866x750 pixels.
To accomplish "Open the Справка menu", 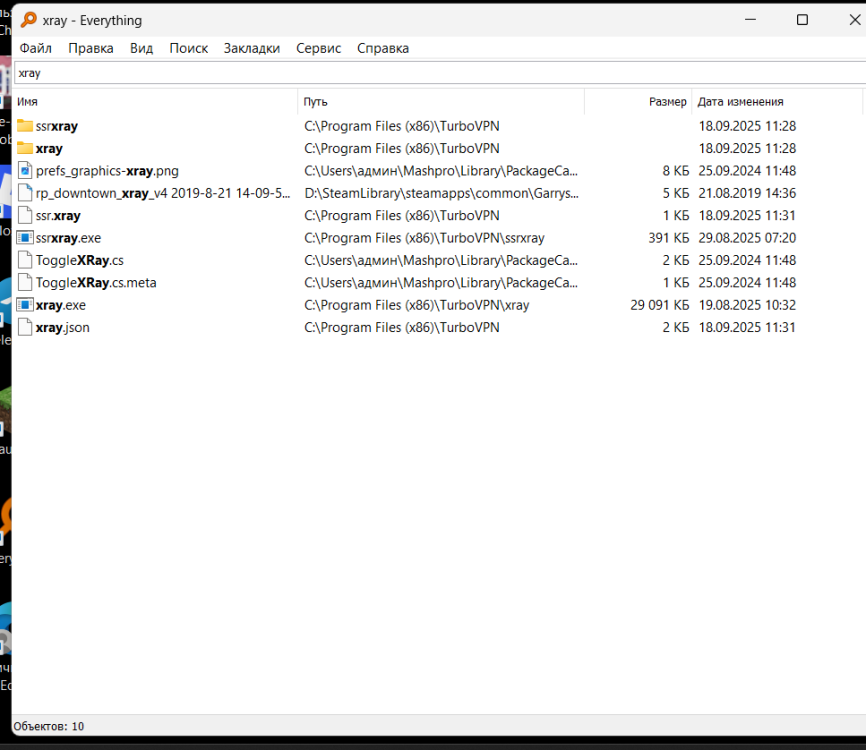I will pyautogui.click(x=383, y=49).
